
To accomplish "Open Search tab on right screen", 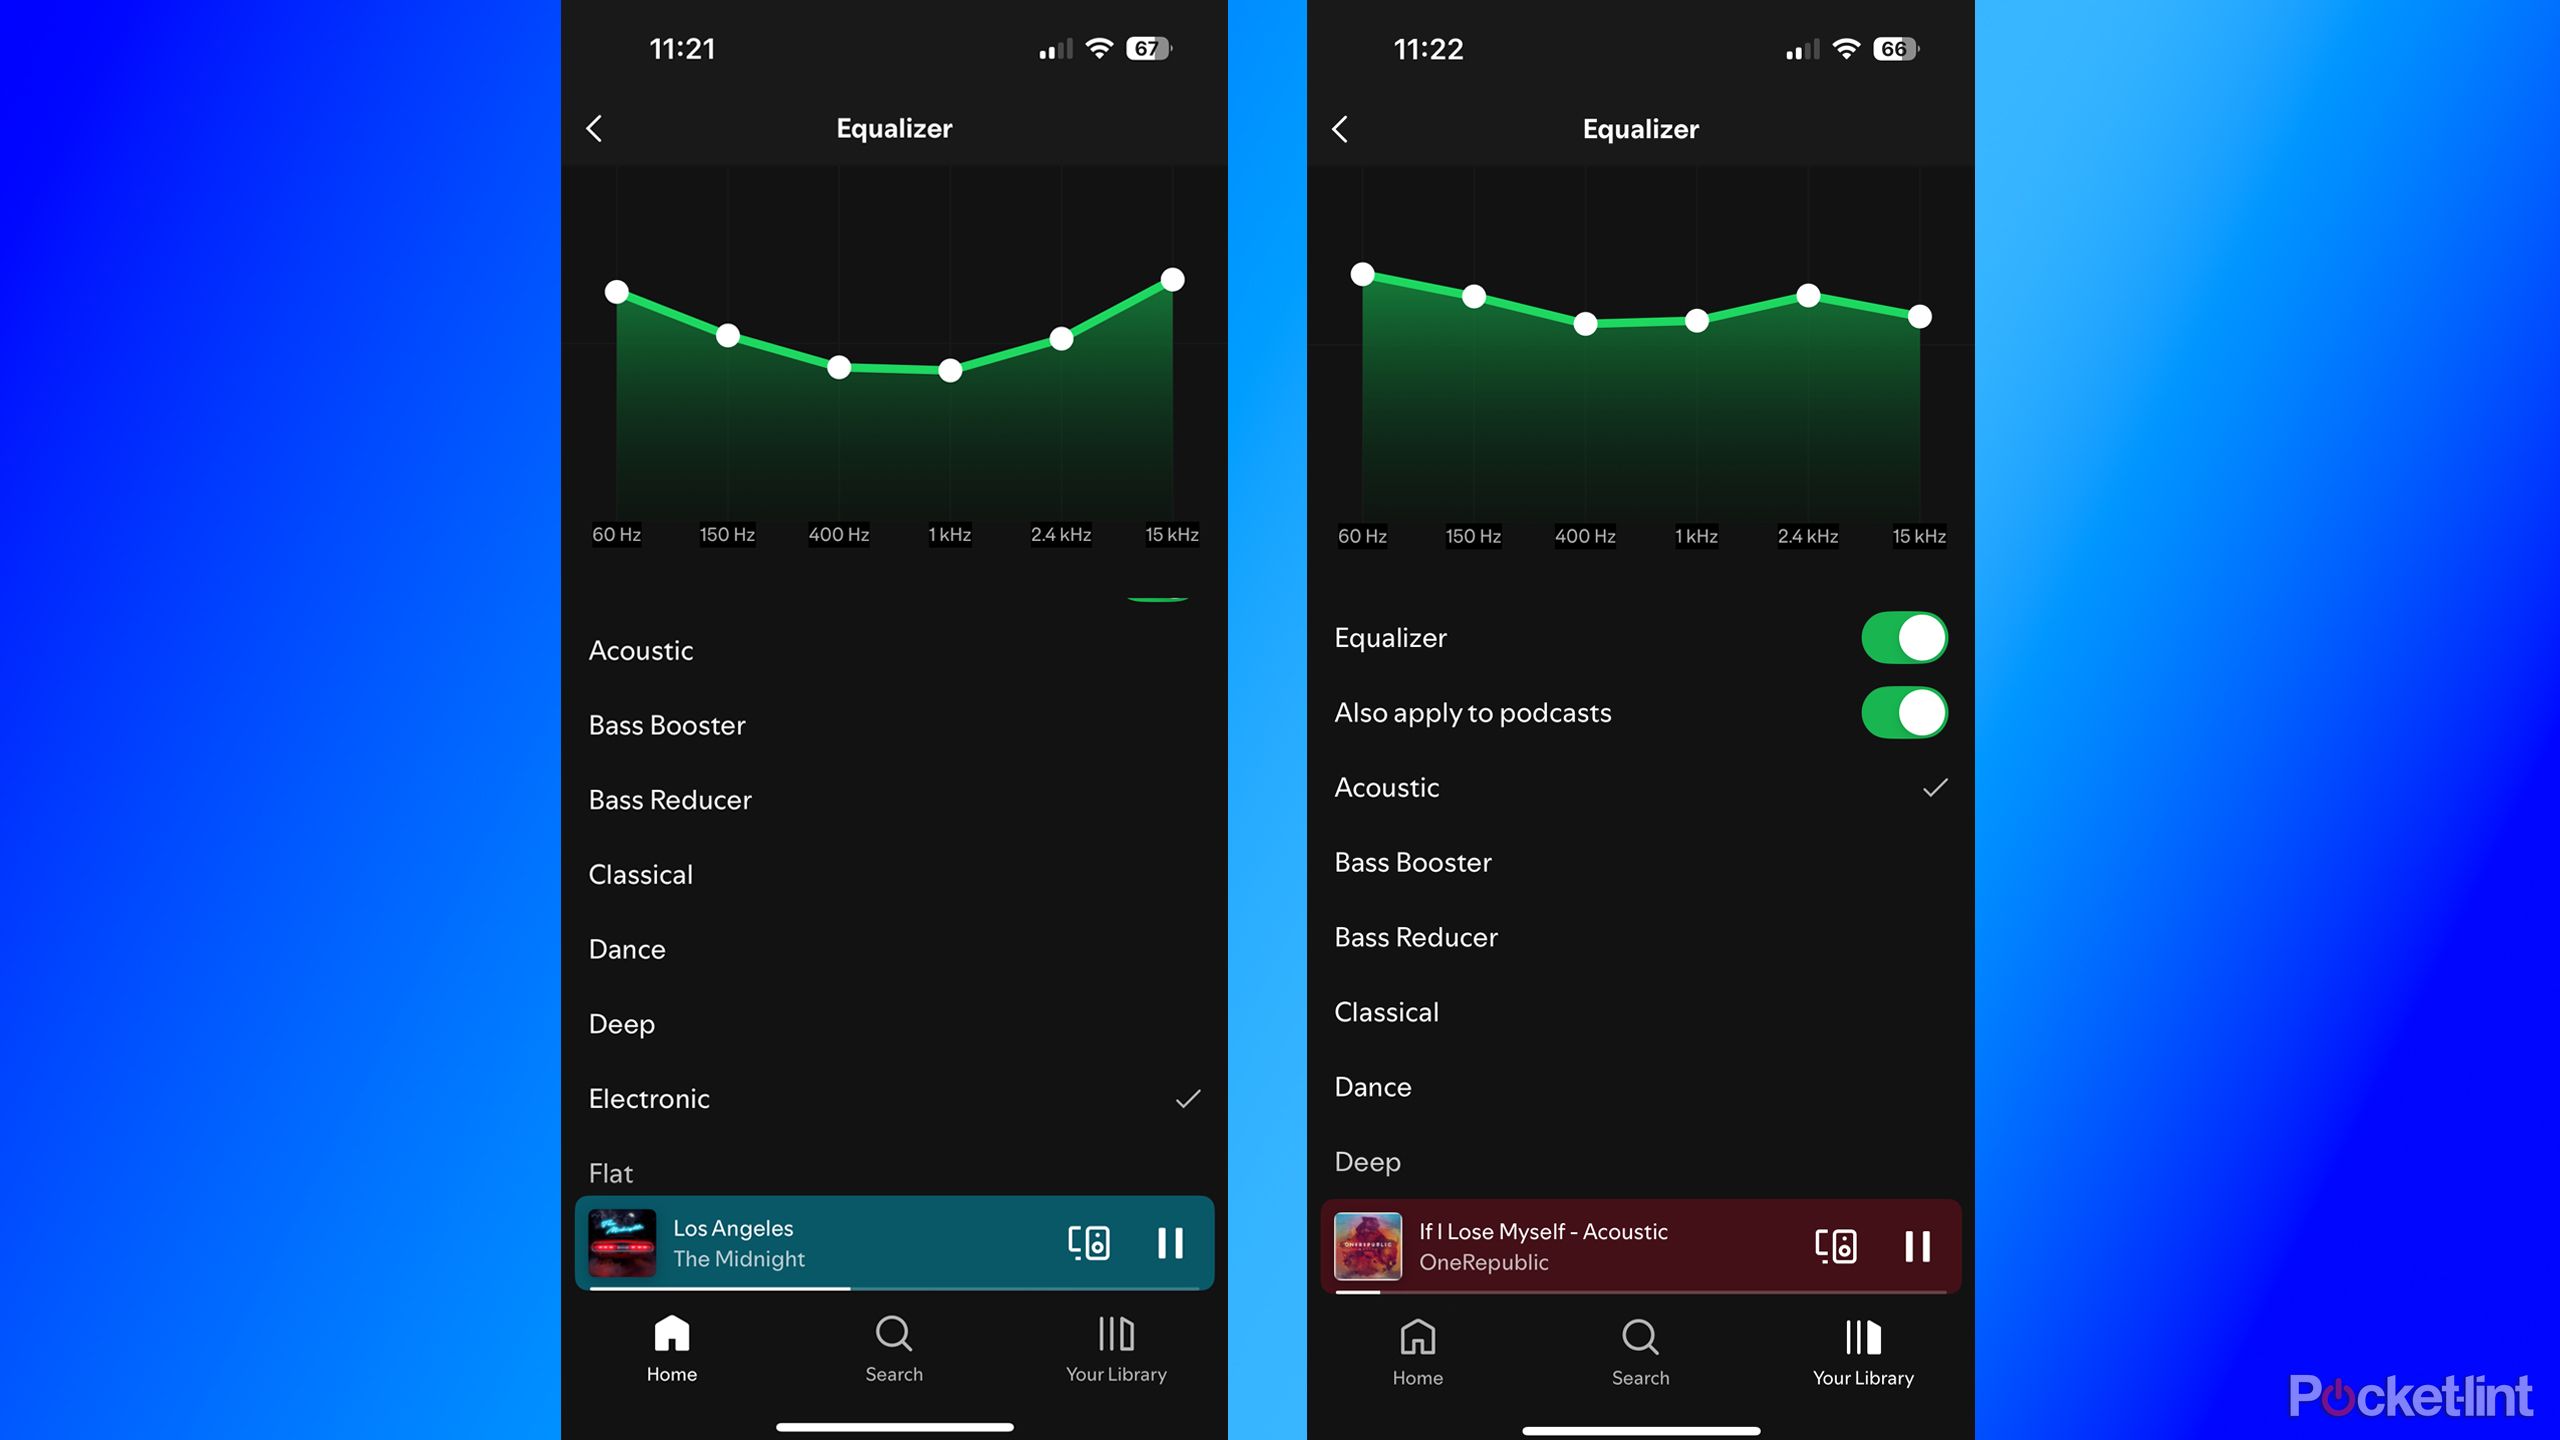I will pyautogui.click(x=1639, y=1350).
